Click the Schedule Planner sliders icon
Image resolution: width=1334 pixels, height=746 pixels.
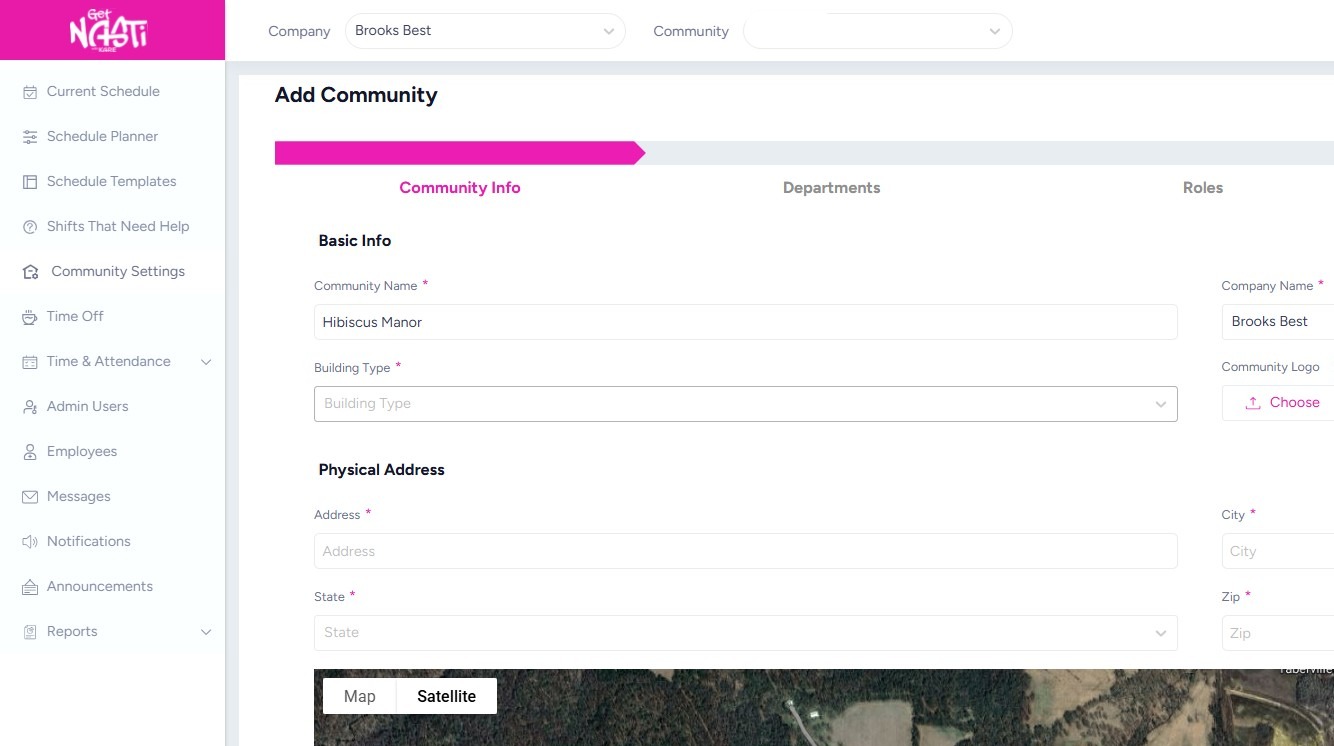(30, 137)
